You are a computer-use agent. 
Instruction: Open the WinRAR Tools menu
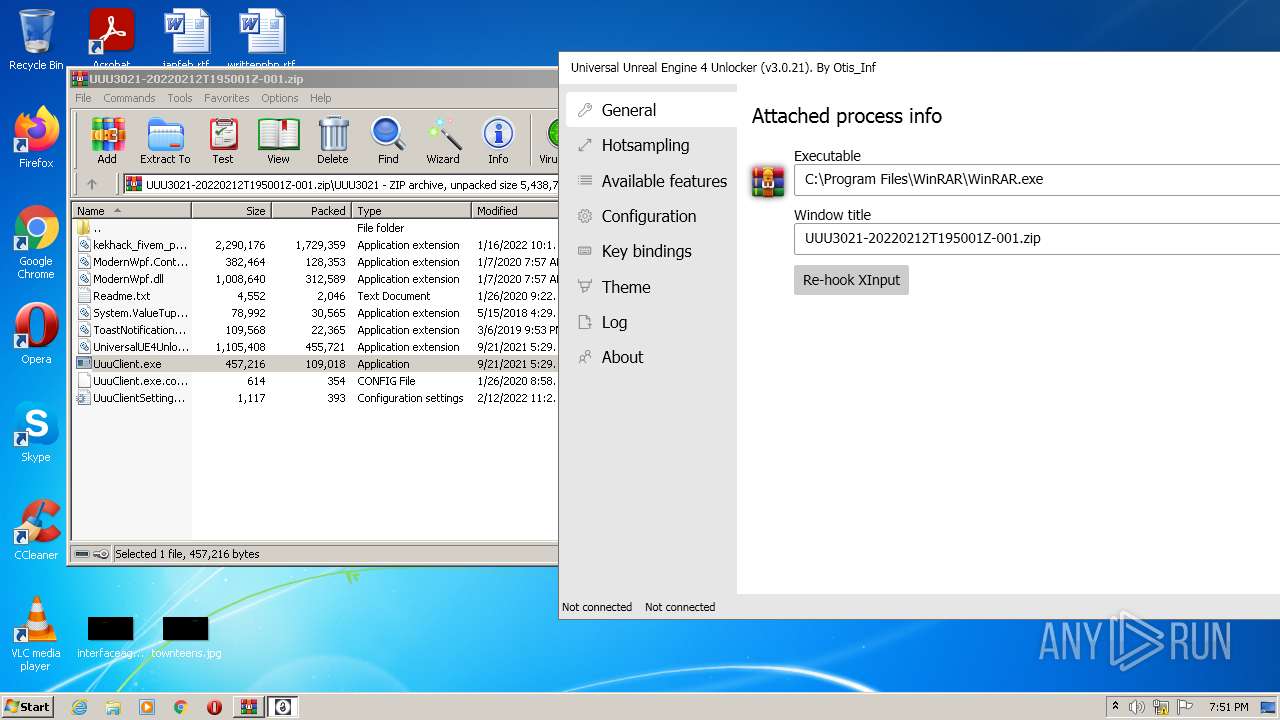click(x=180, y=98)
